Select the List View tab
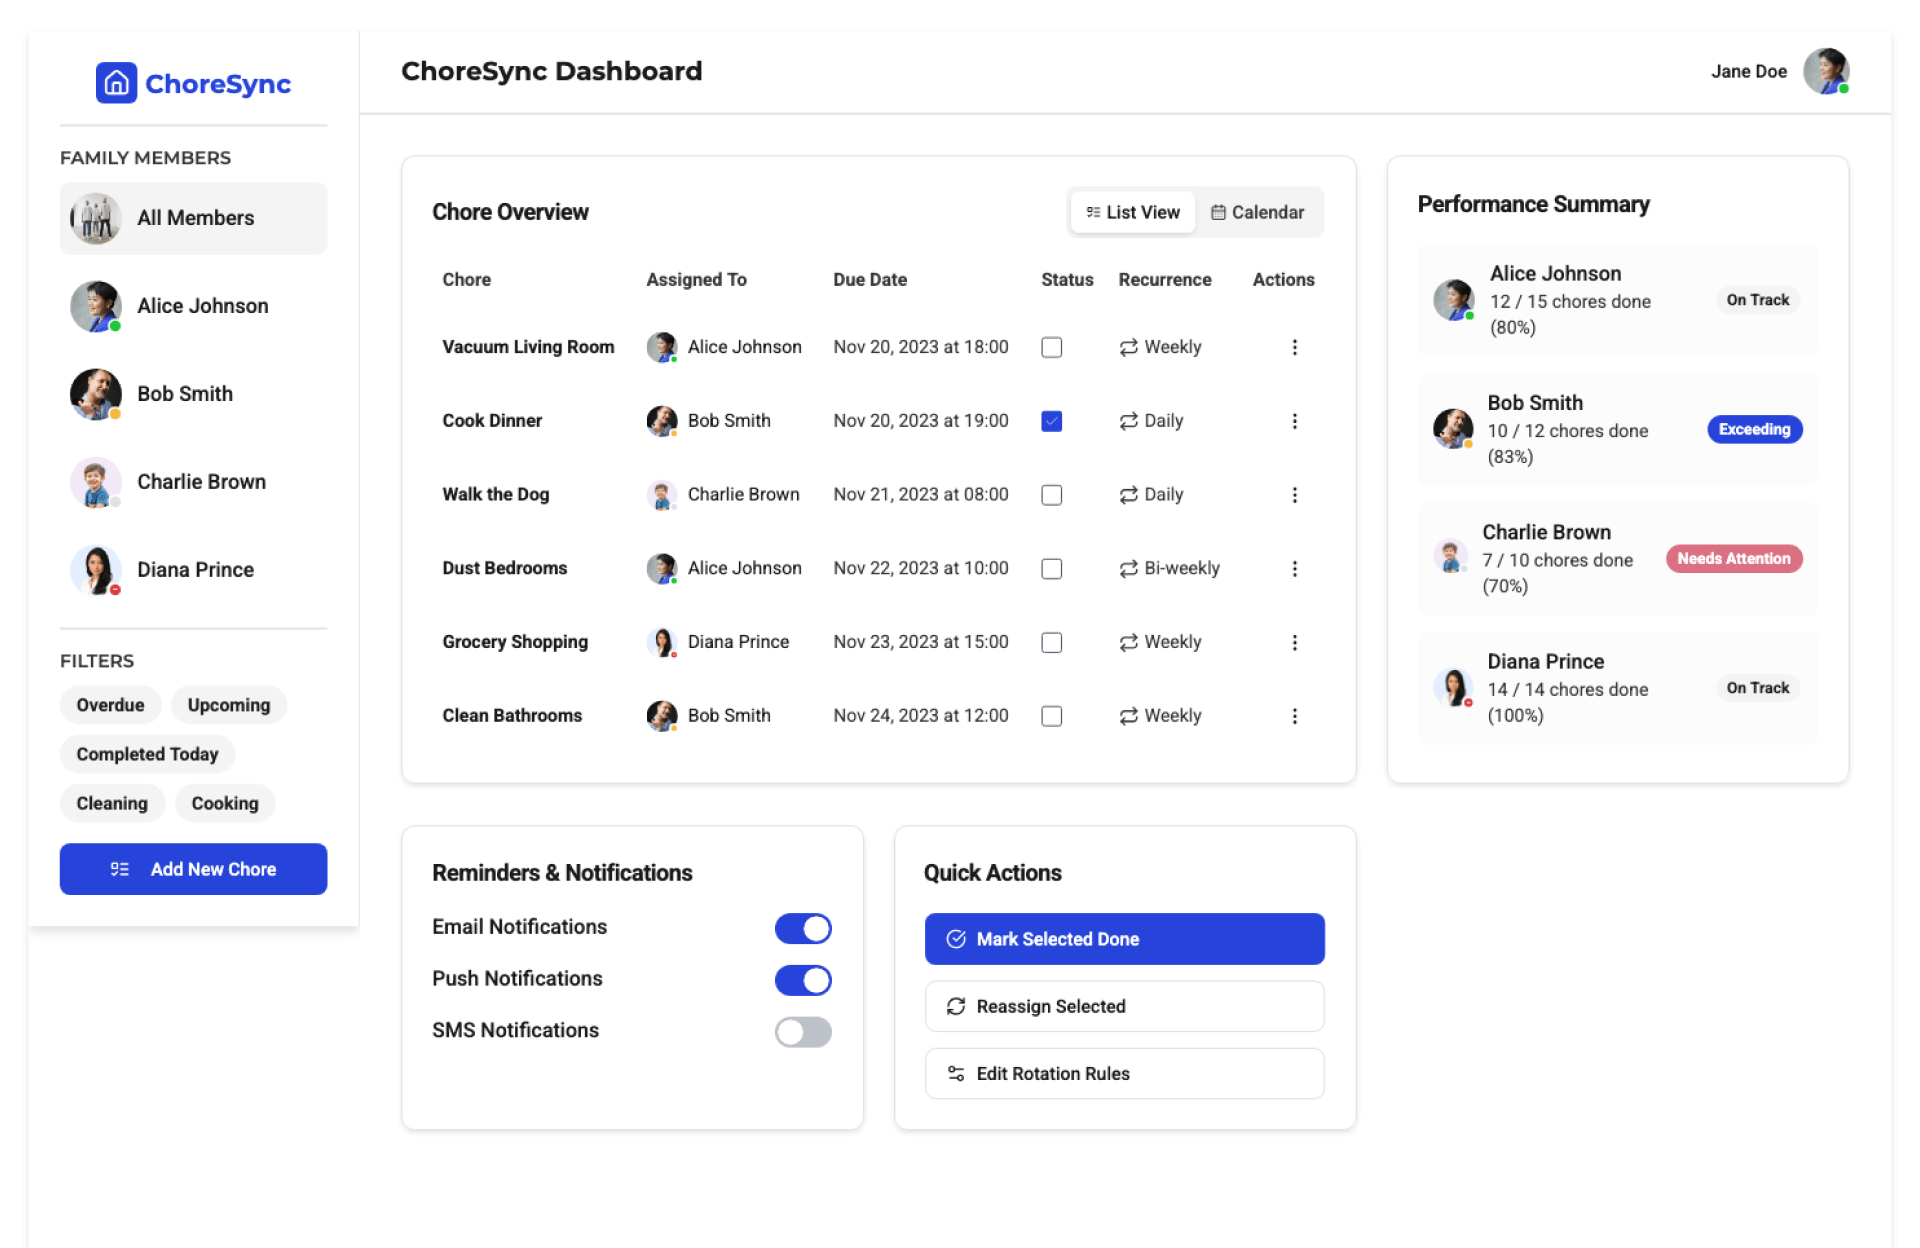The image size is (1920, 1248). click(x=1133, y=212)
